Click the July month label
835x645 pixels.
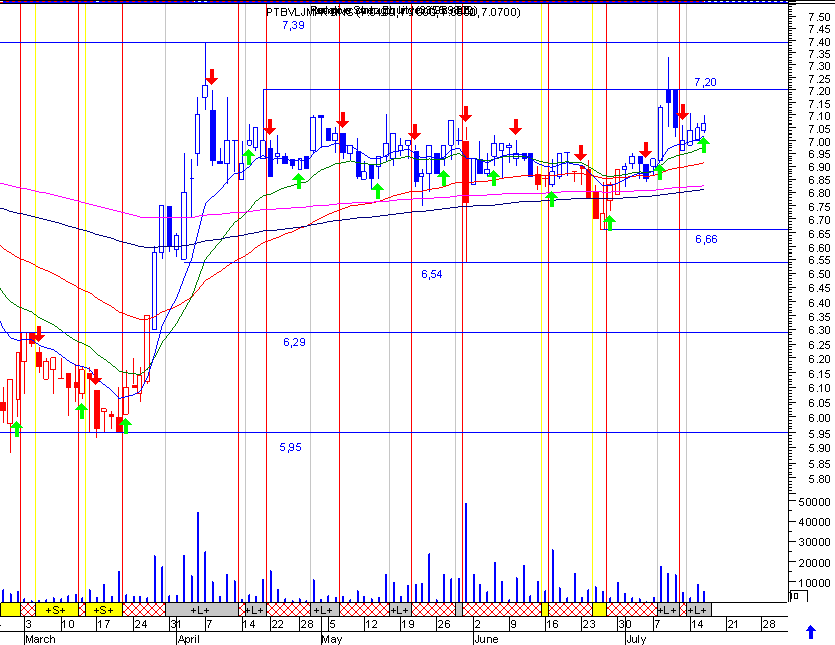[x=636, y=639]
